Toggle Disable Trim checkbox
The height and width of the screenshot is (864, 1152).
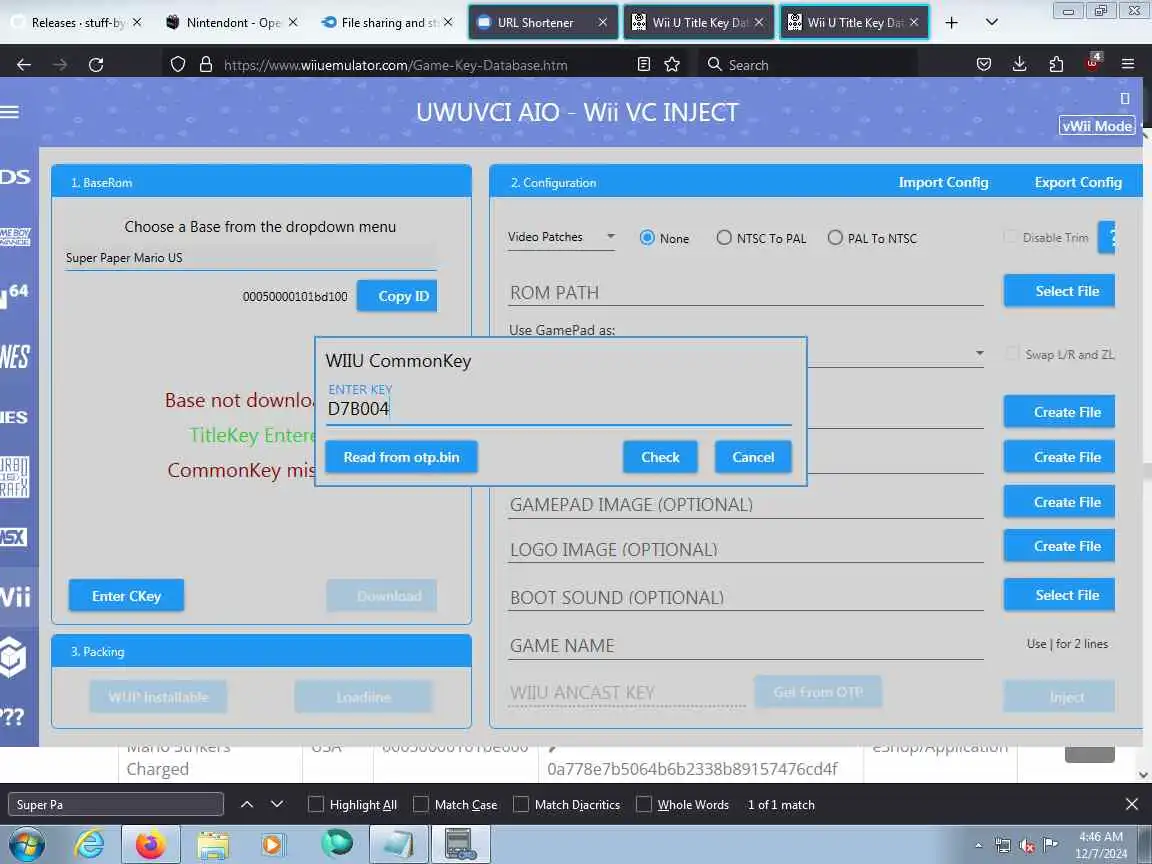[1011, 237]
